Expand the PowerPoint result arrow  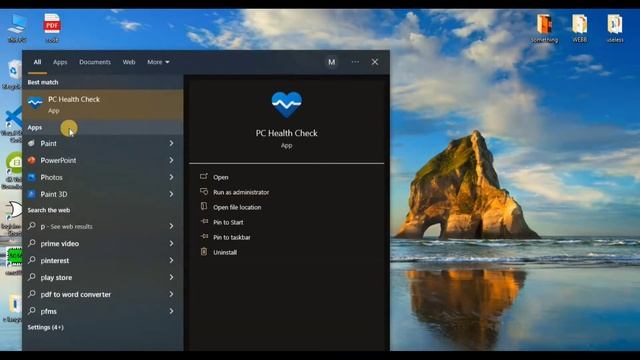pyautogui.click(x=171, y=160)
